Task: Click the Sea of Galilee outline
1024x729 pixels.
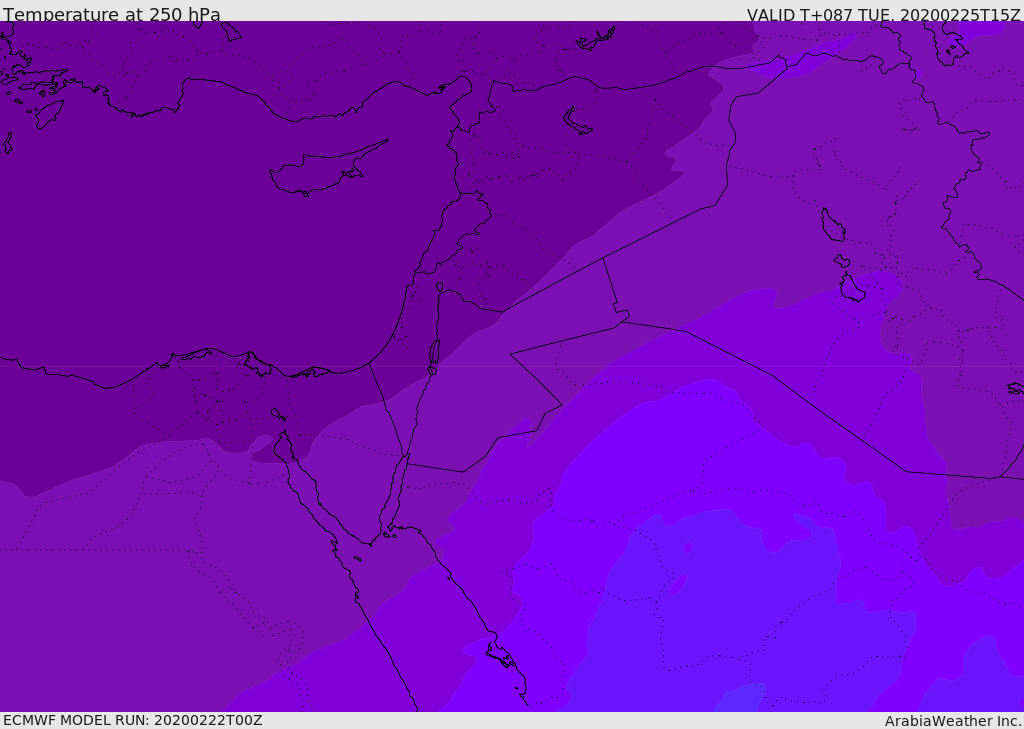Action: tap(439, 287)
